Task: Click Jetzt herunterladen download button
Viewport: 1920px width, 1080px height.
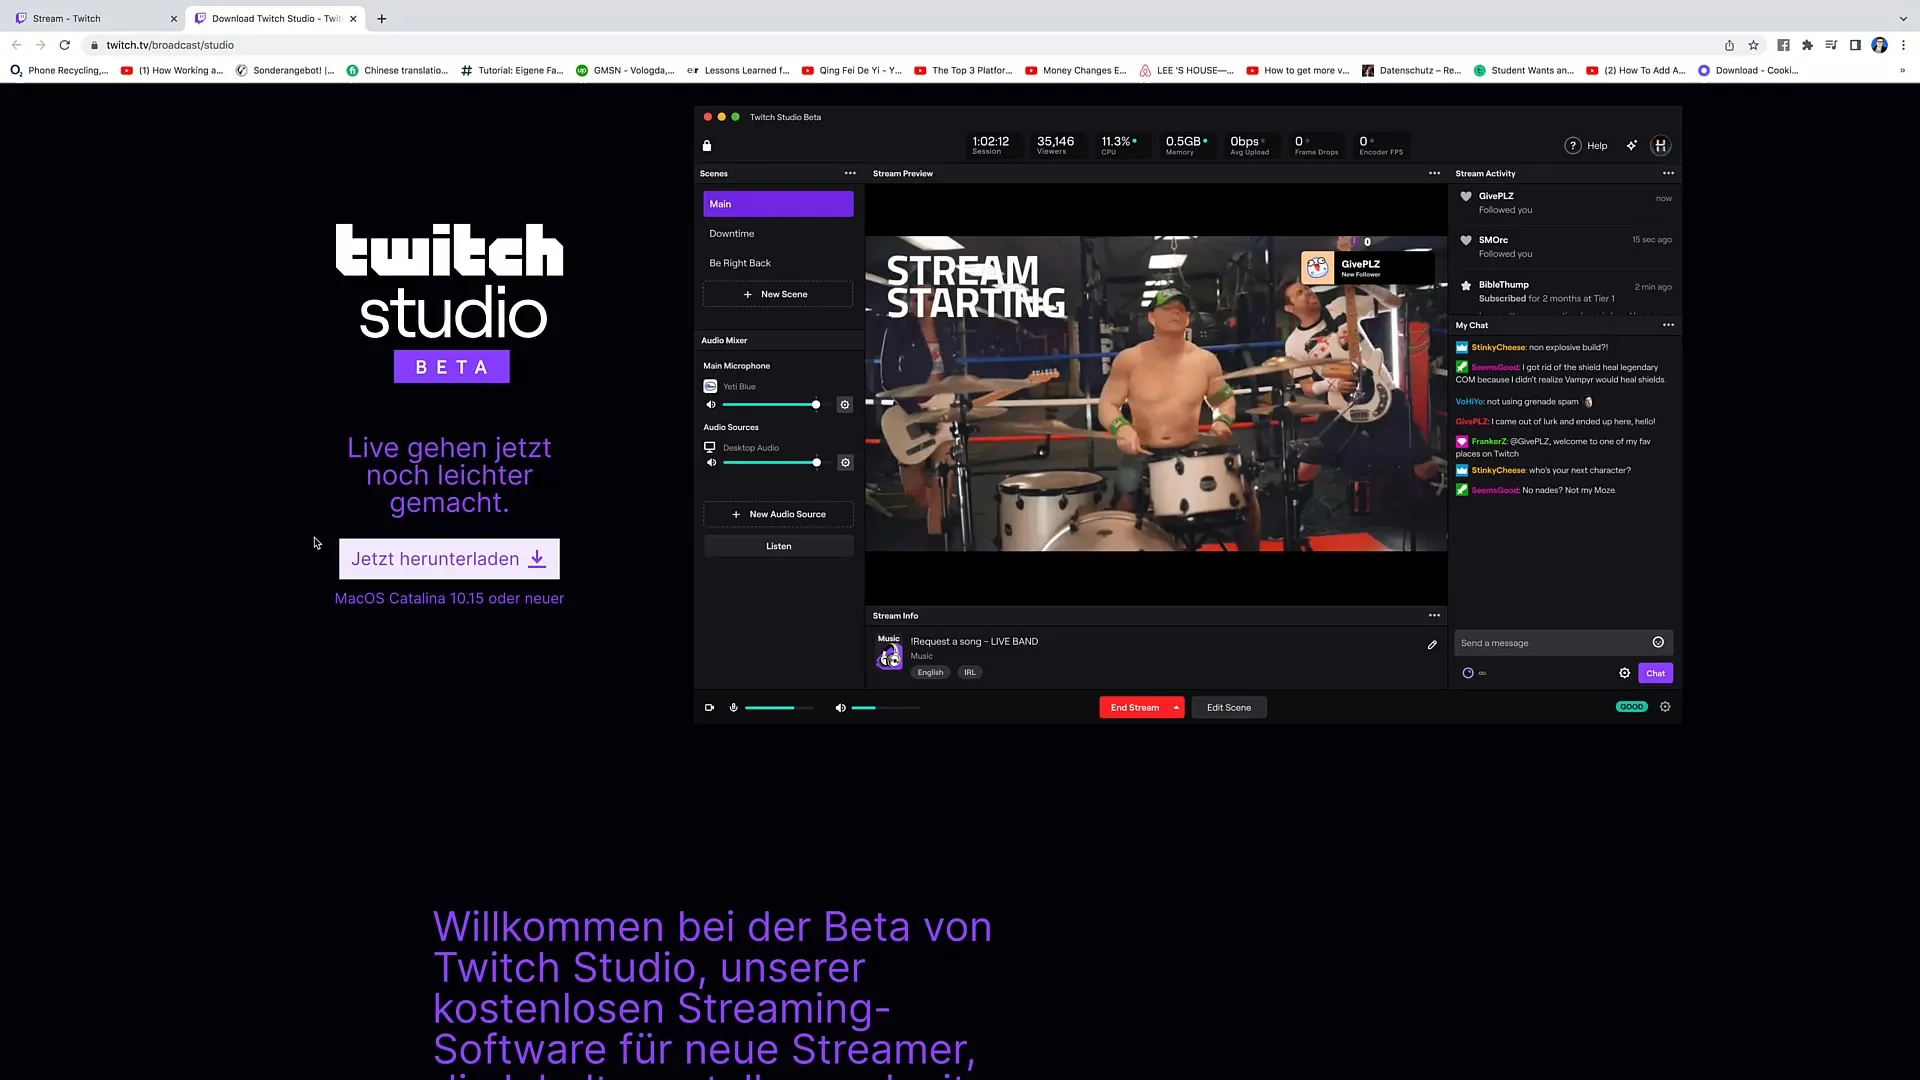Action: tap(448, 558)
